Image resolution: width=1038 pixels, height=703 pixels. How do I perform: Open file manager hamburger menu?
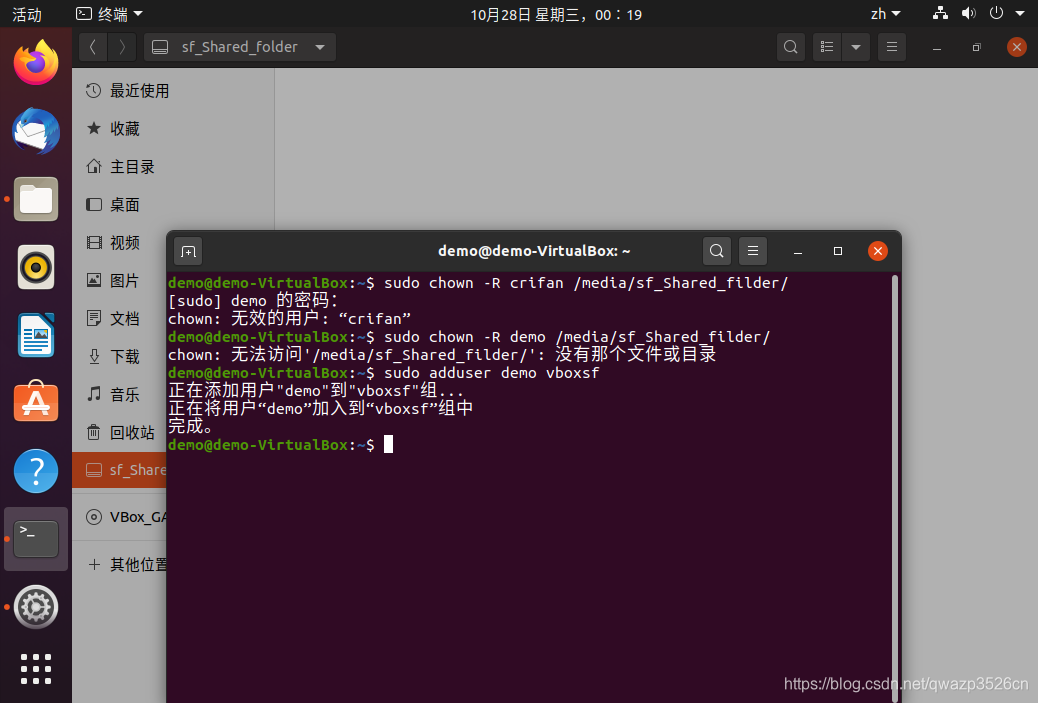(892, 47)
